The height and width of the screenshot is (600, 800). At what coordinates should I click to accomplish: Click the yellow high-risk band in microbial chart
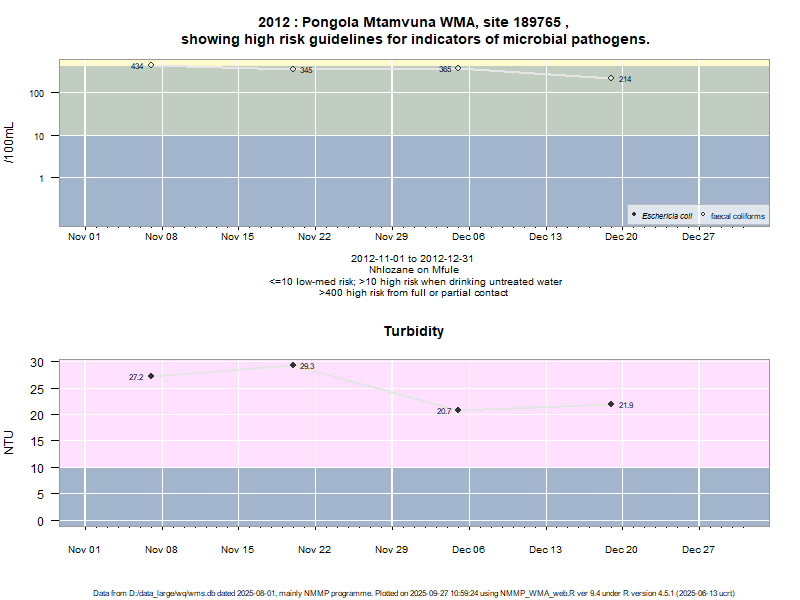click(x=400, y=61)
